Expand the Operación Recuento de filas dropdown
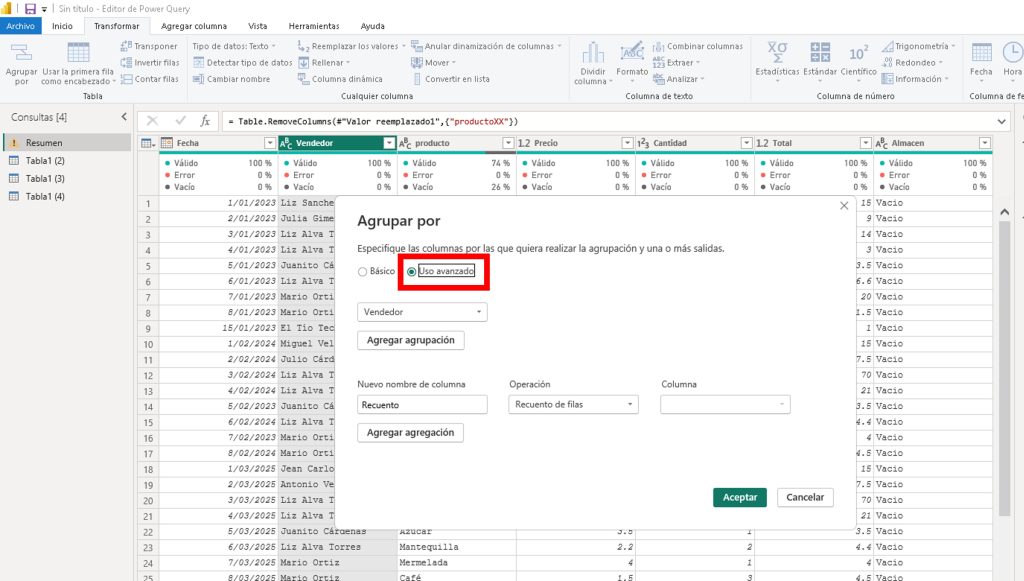The width and height of the screenshot is (1024, 581). (x=573, y=405)
